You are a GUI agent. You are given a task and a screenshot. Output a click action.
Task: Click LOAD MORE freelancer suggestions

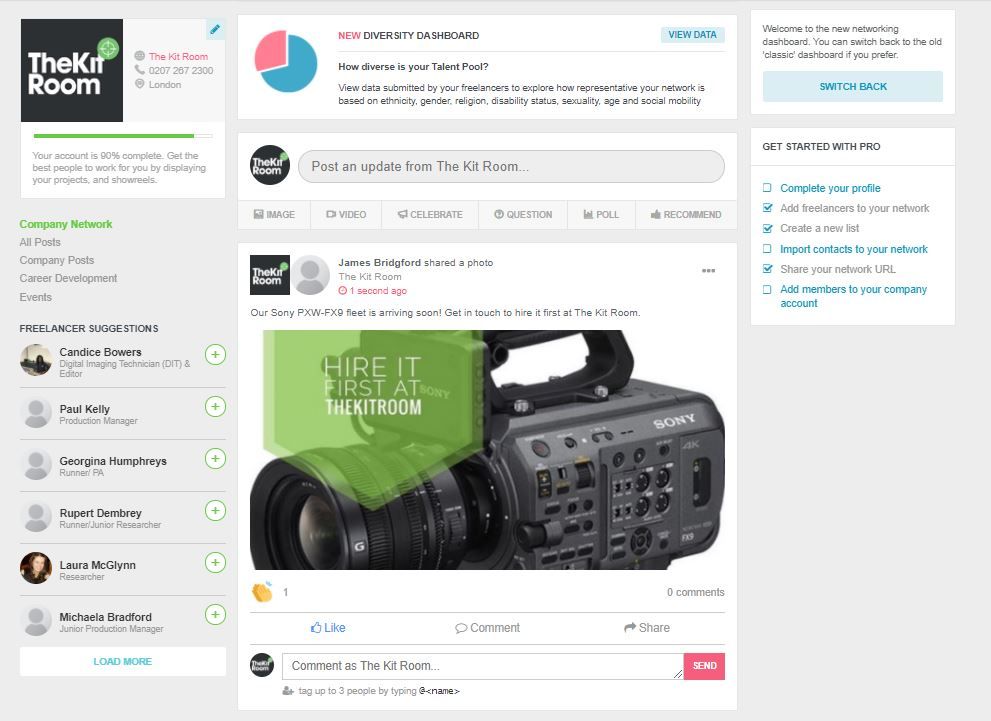[123, 662]
